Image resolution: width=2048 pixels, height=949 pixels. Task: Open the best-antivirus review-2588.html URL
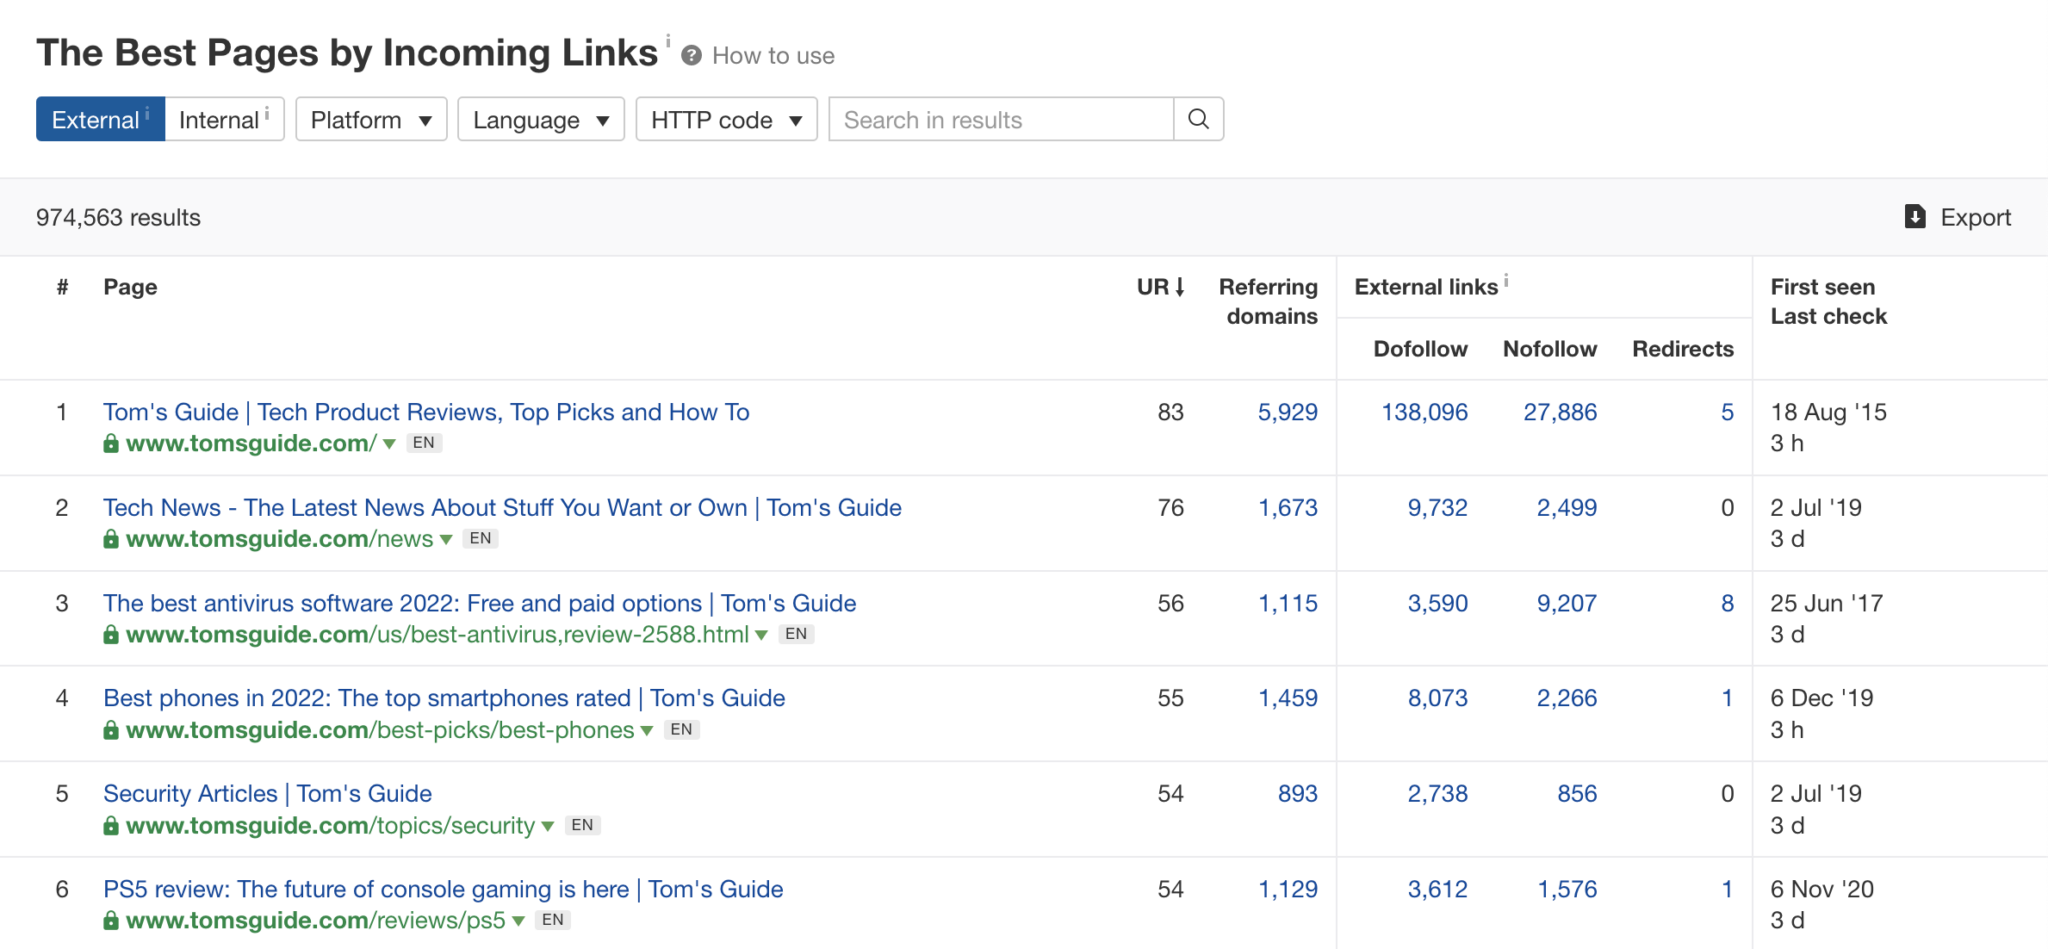(437, 634)
